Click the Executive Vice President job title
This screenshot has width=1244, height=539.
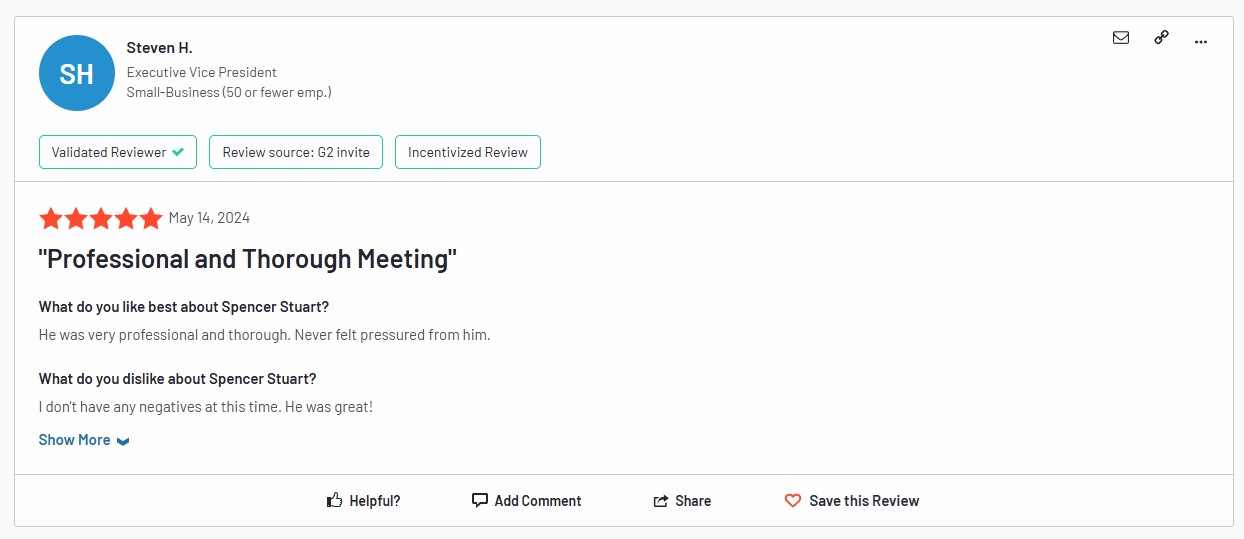click(x=202, y=72)
